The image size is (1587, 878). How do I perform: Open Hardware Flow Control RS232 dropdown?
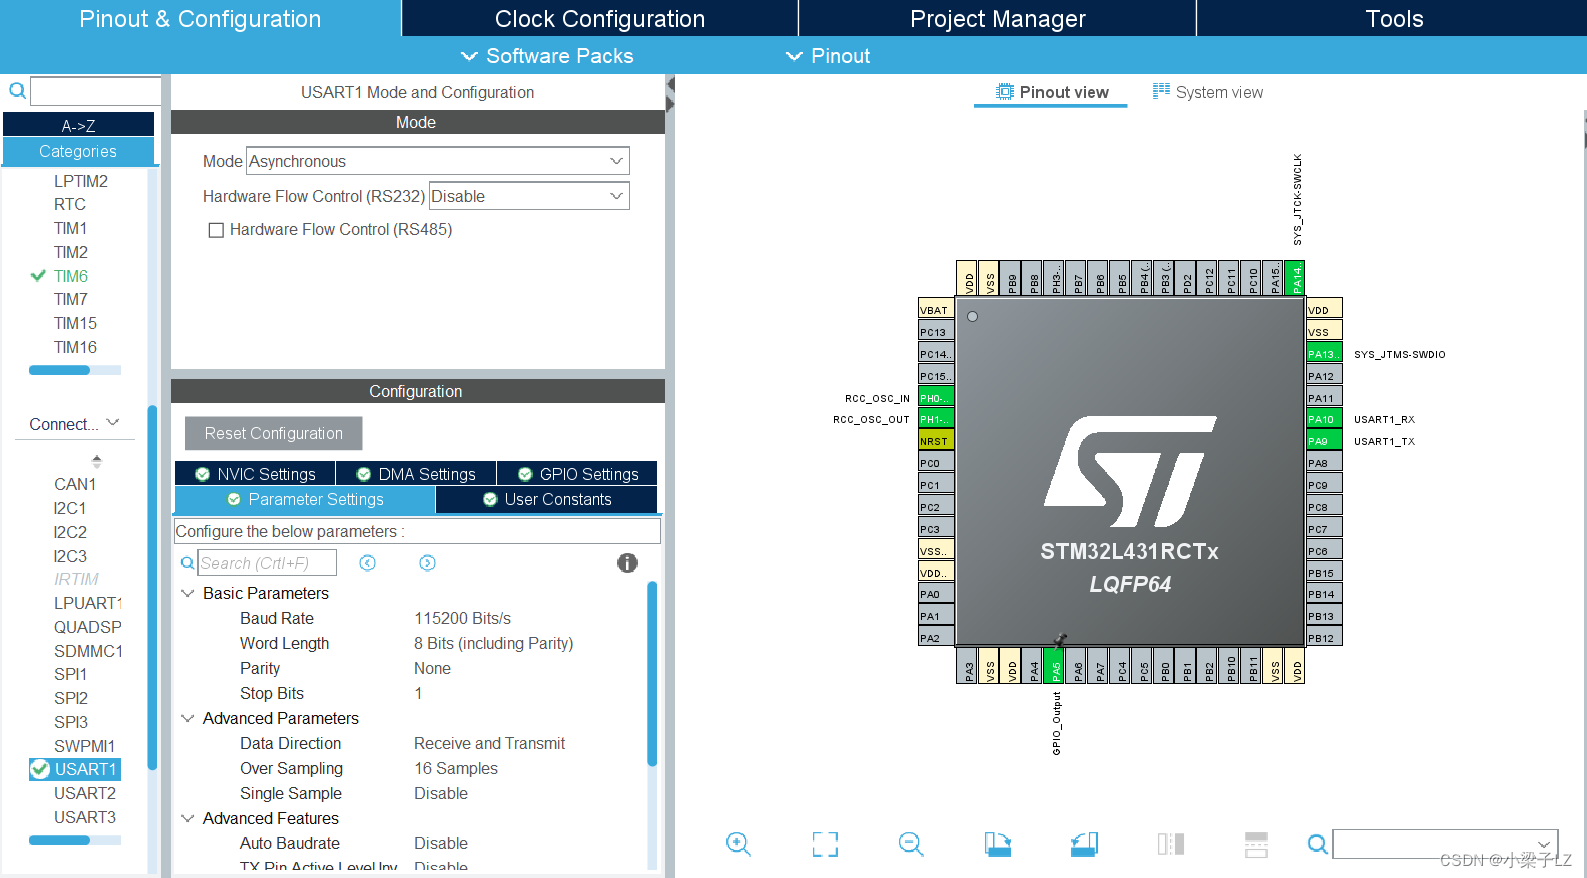529,196
